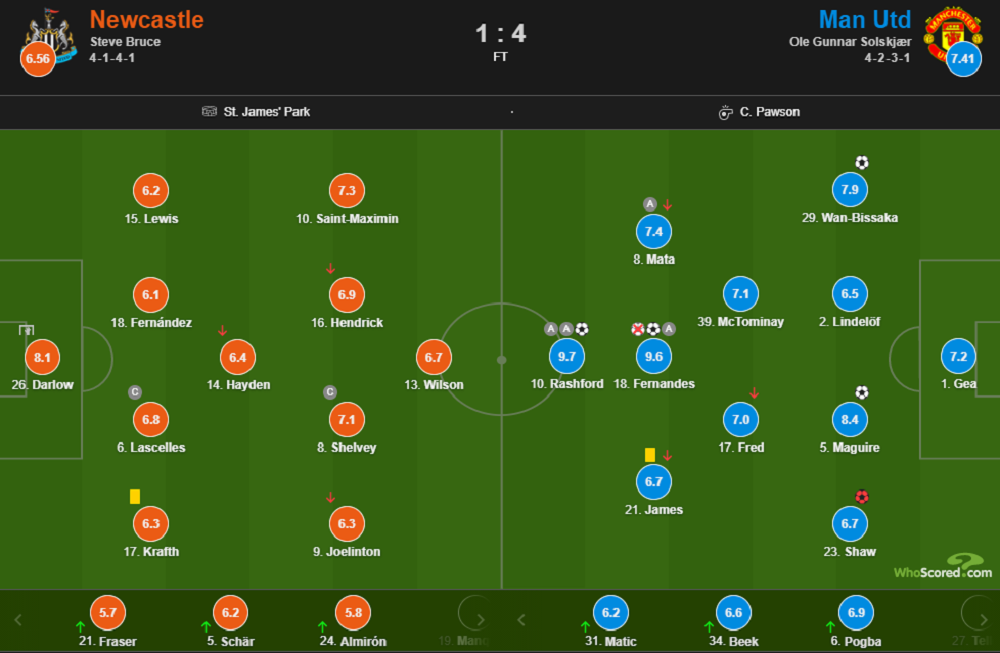Click the referee whistle icon beside C. Pawson
This screenshot has width=1000, height=653.
click(725, 112)
